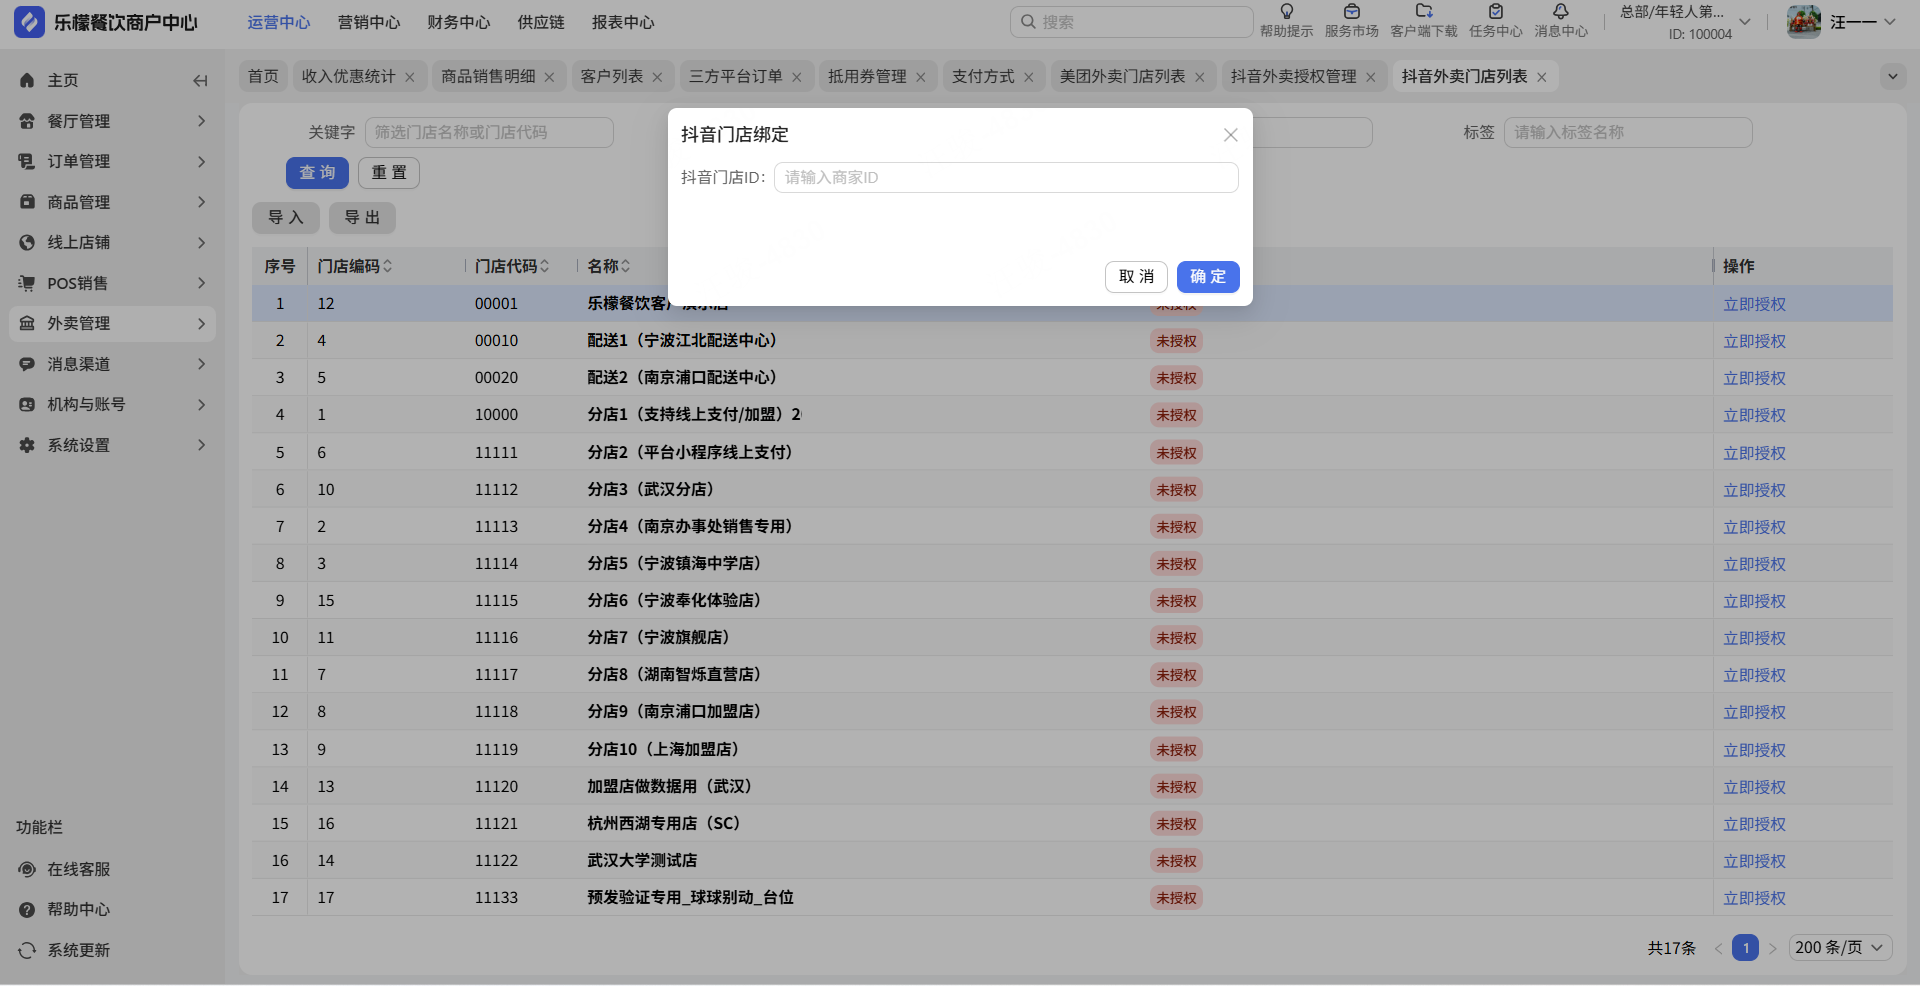Click the 导入 import button
The height and width of the screenshot is (986, 1920).
[285, 218]
